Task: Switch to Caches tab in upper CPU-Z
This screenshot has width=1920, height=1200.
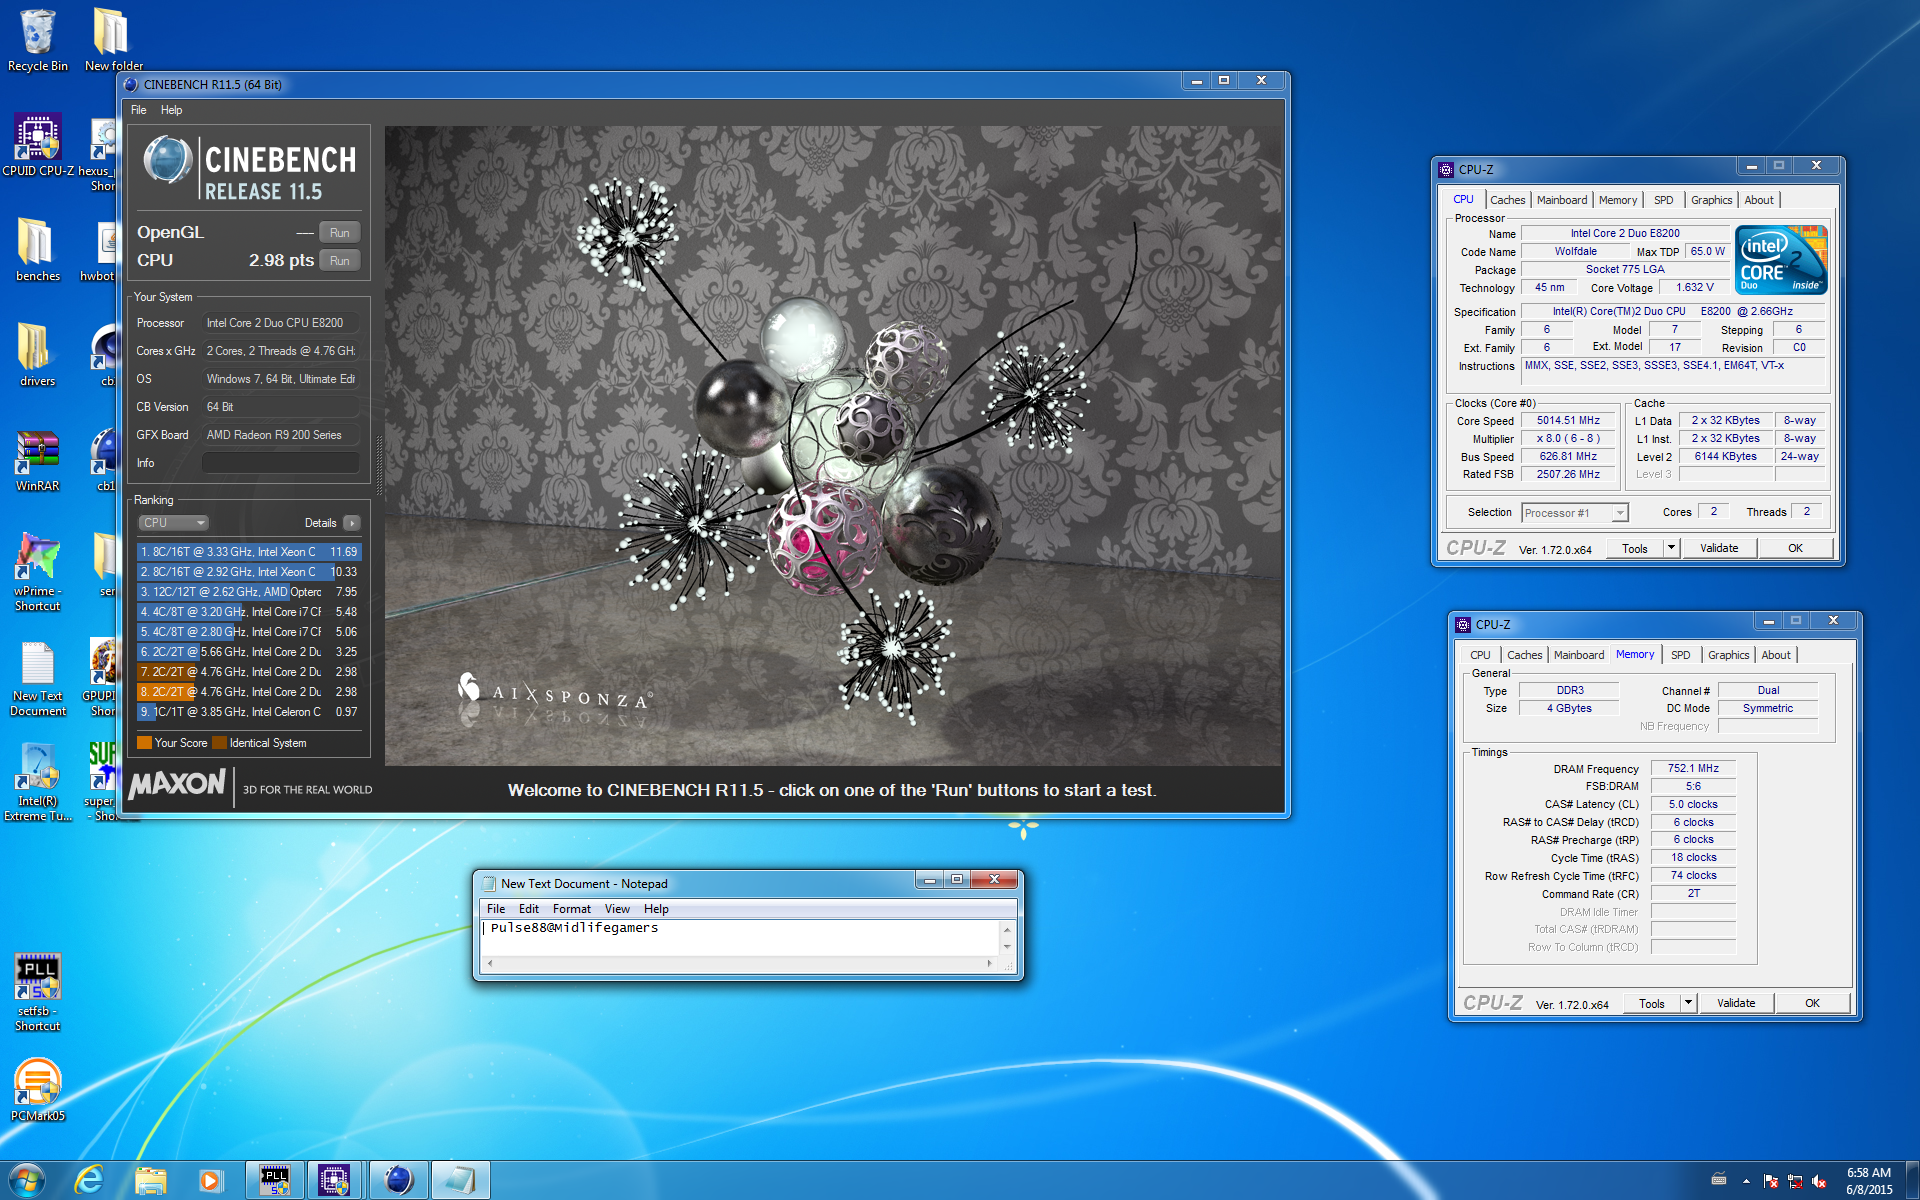Action: (1508, 200)
